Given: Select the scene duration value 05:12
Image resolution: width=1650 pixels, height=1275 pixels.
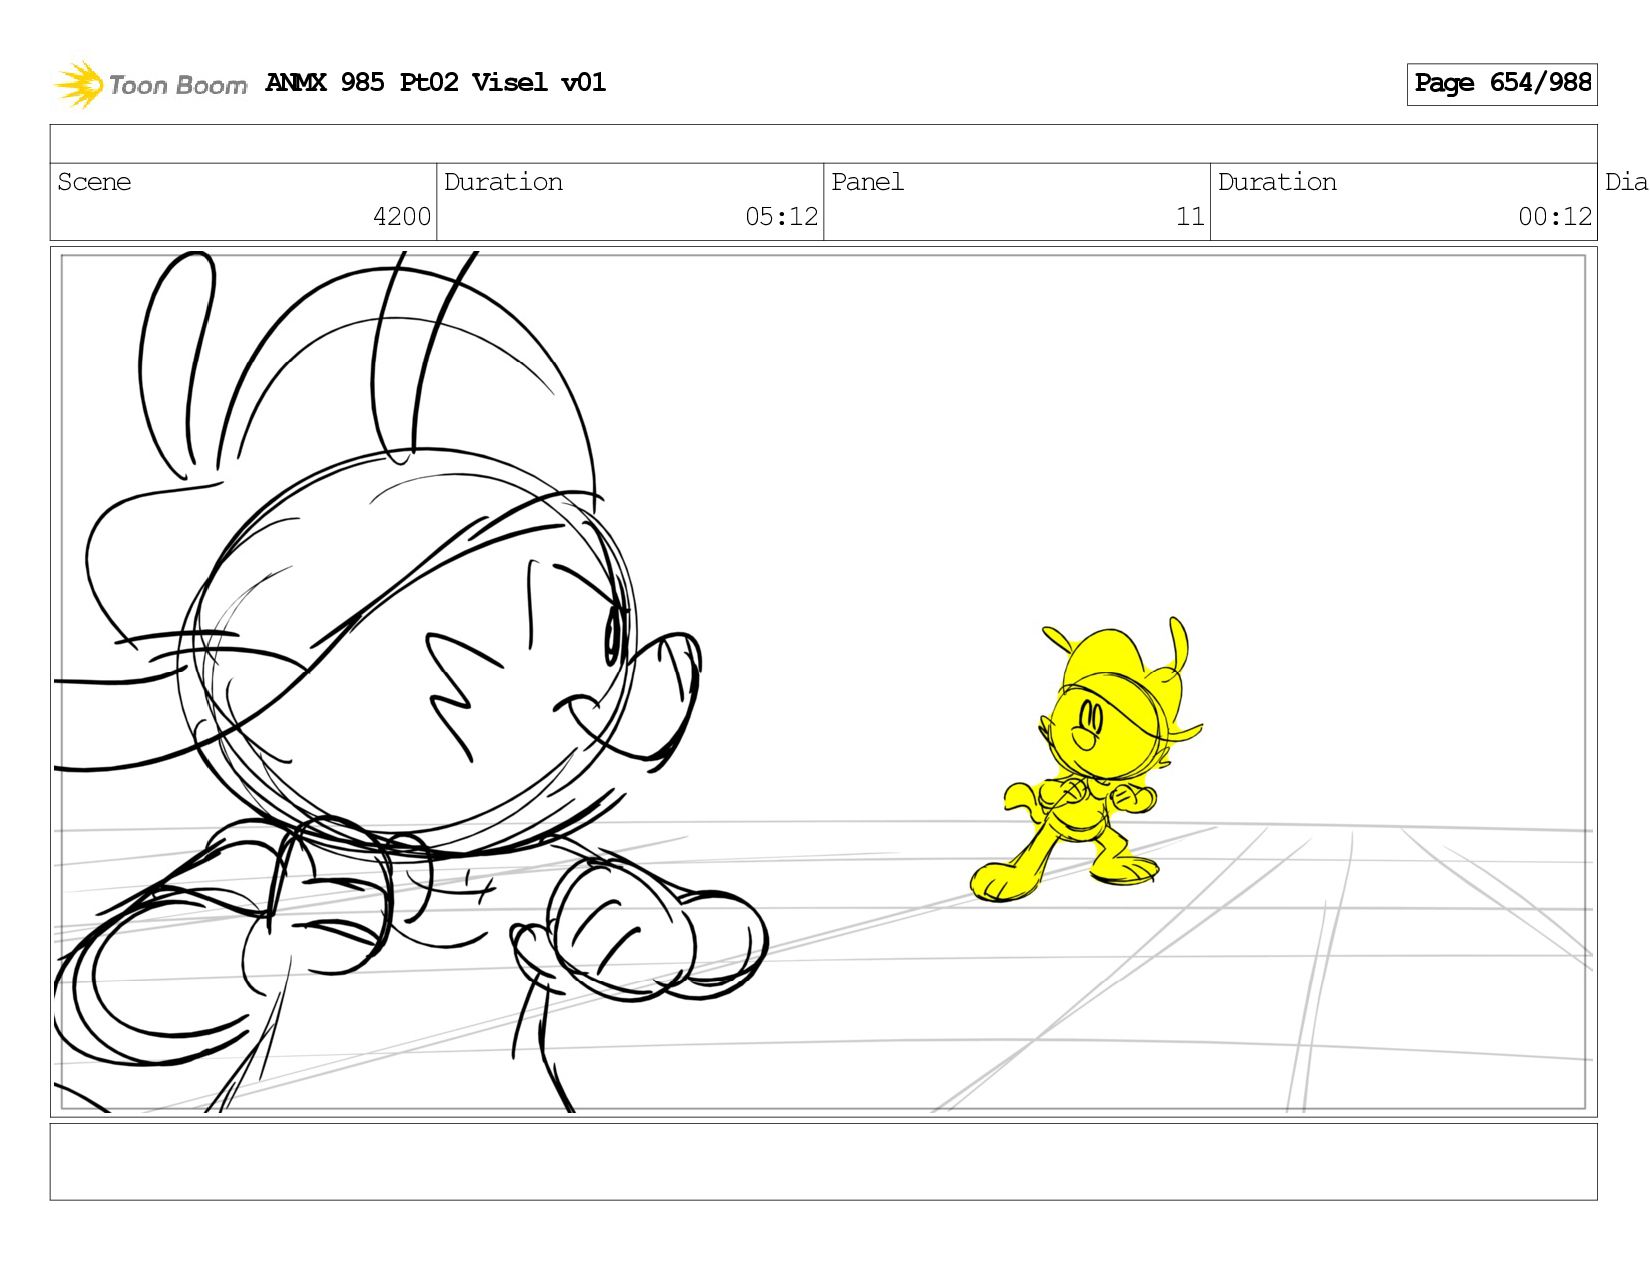Looking at the screenshot, I should 781,216.
